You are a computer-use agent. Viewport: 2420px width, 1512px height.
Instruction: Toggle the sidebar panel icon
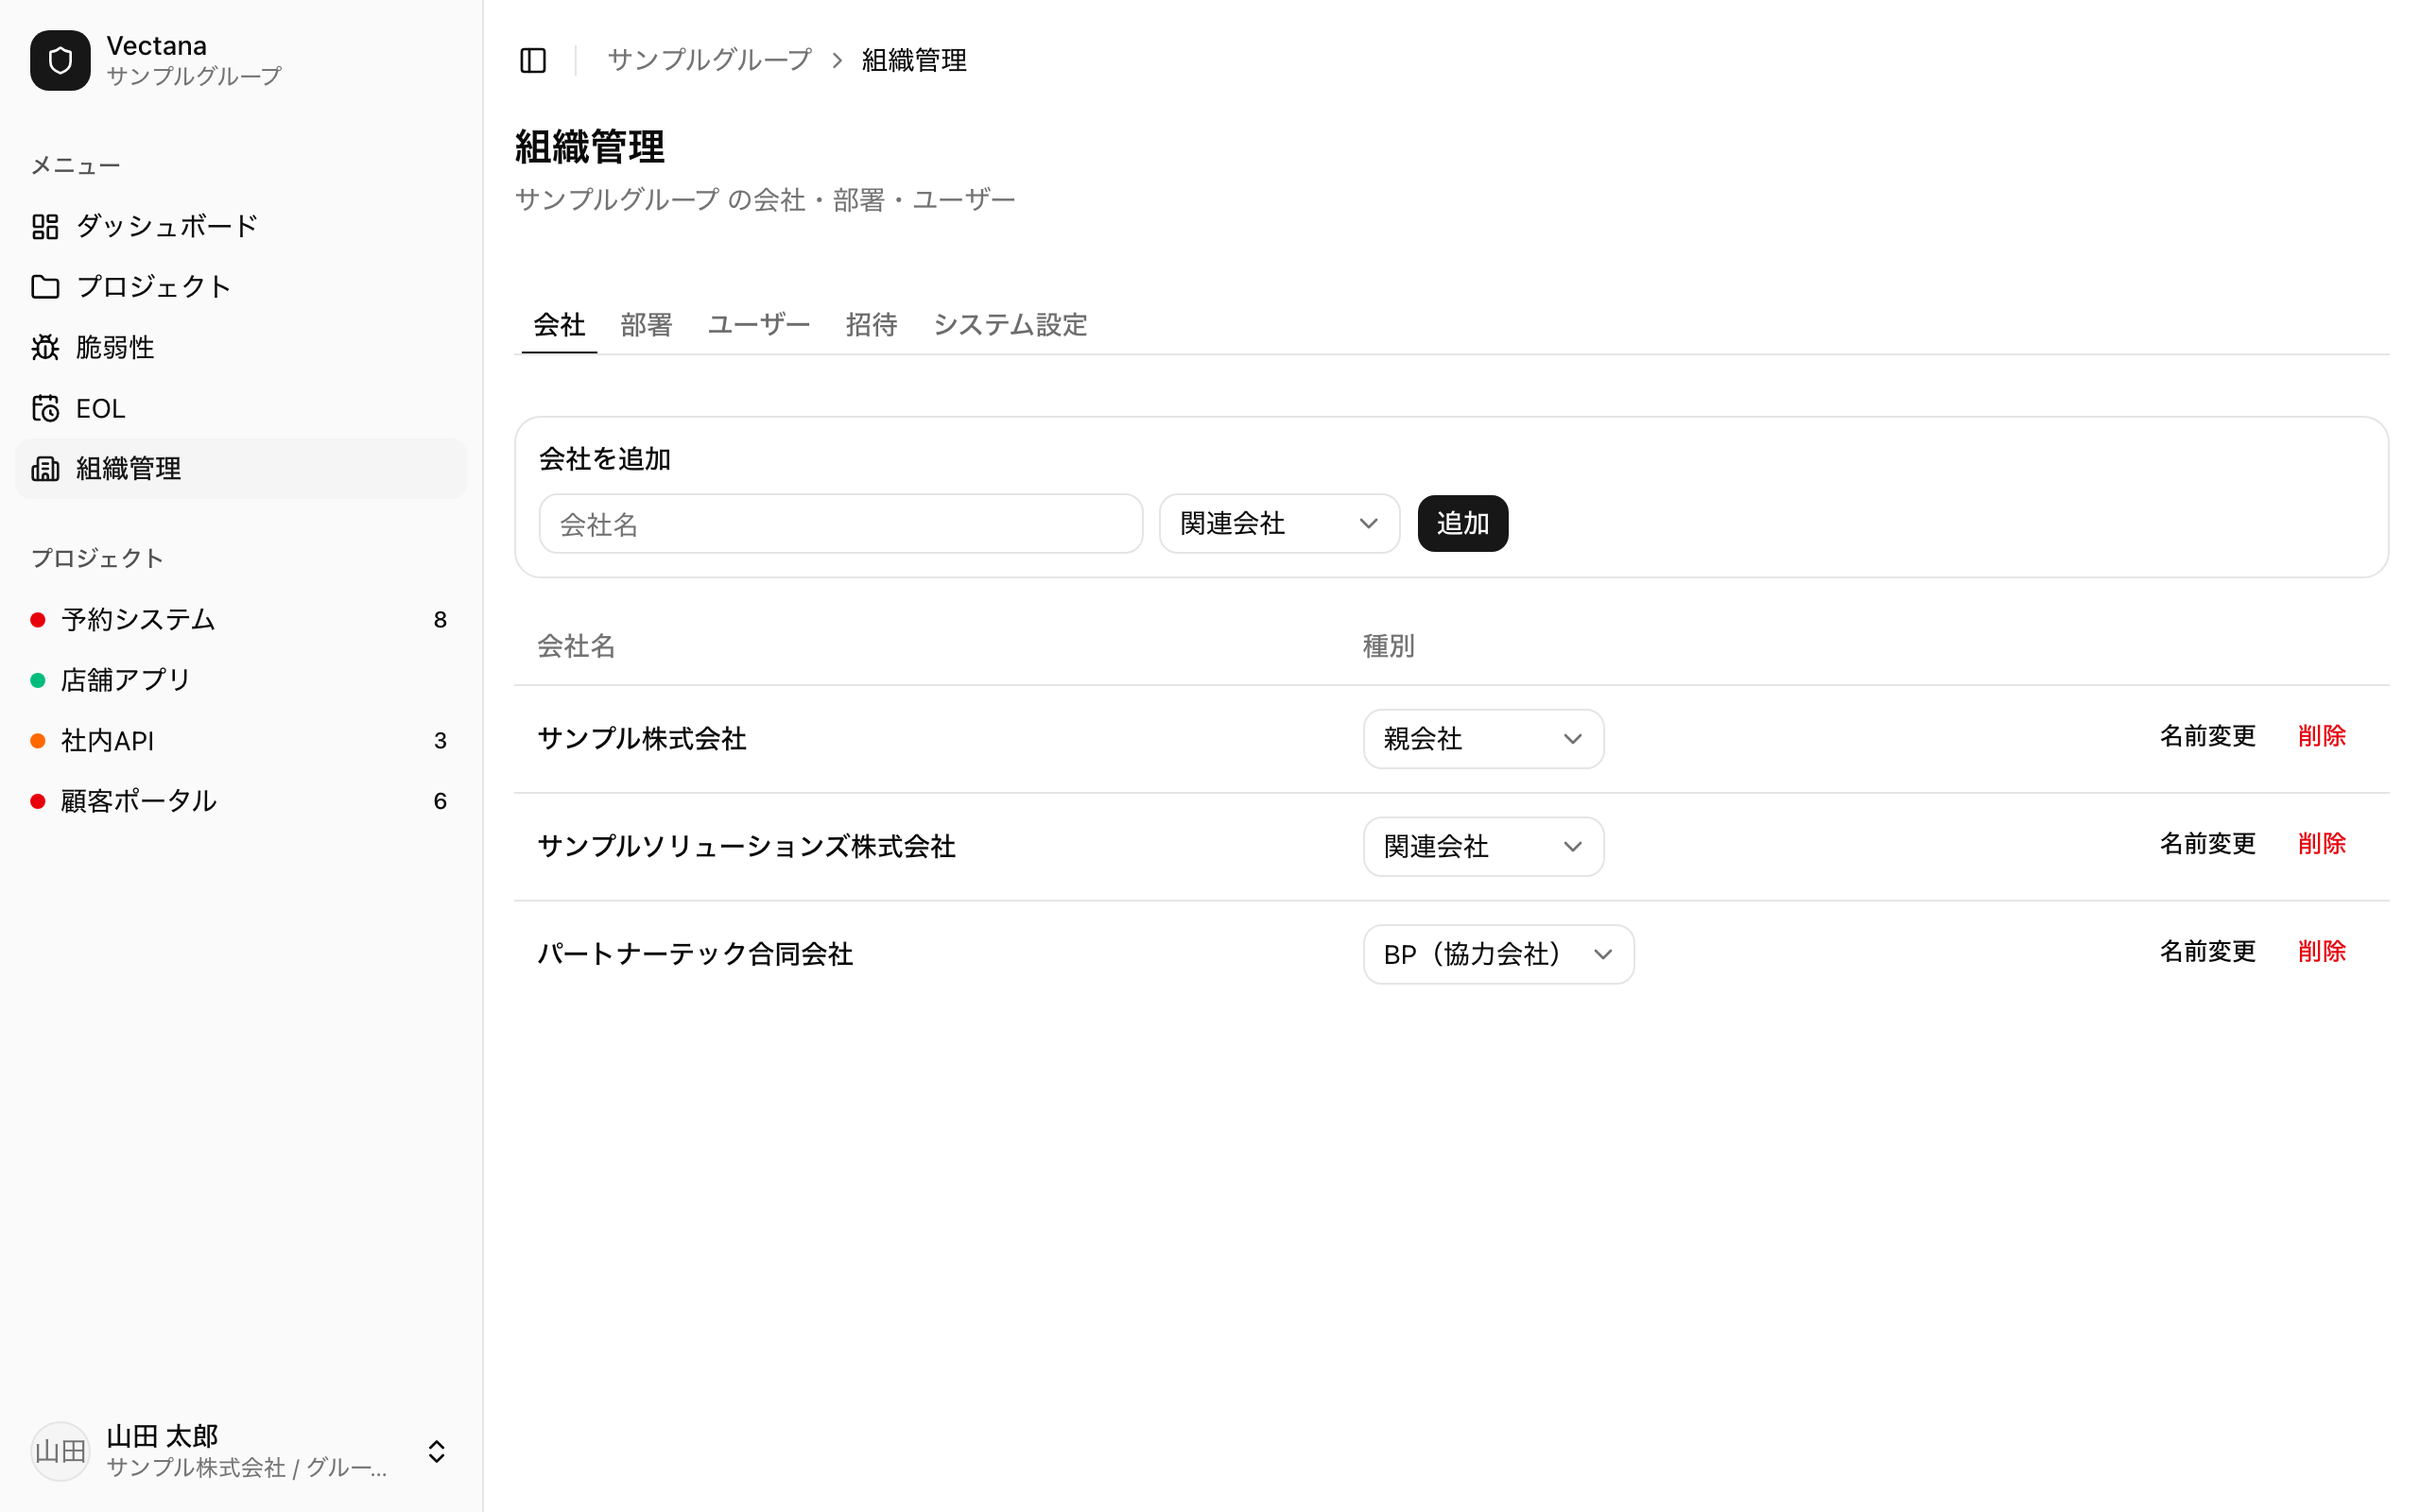(533, 60)
